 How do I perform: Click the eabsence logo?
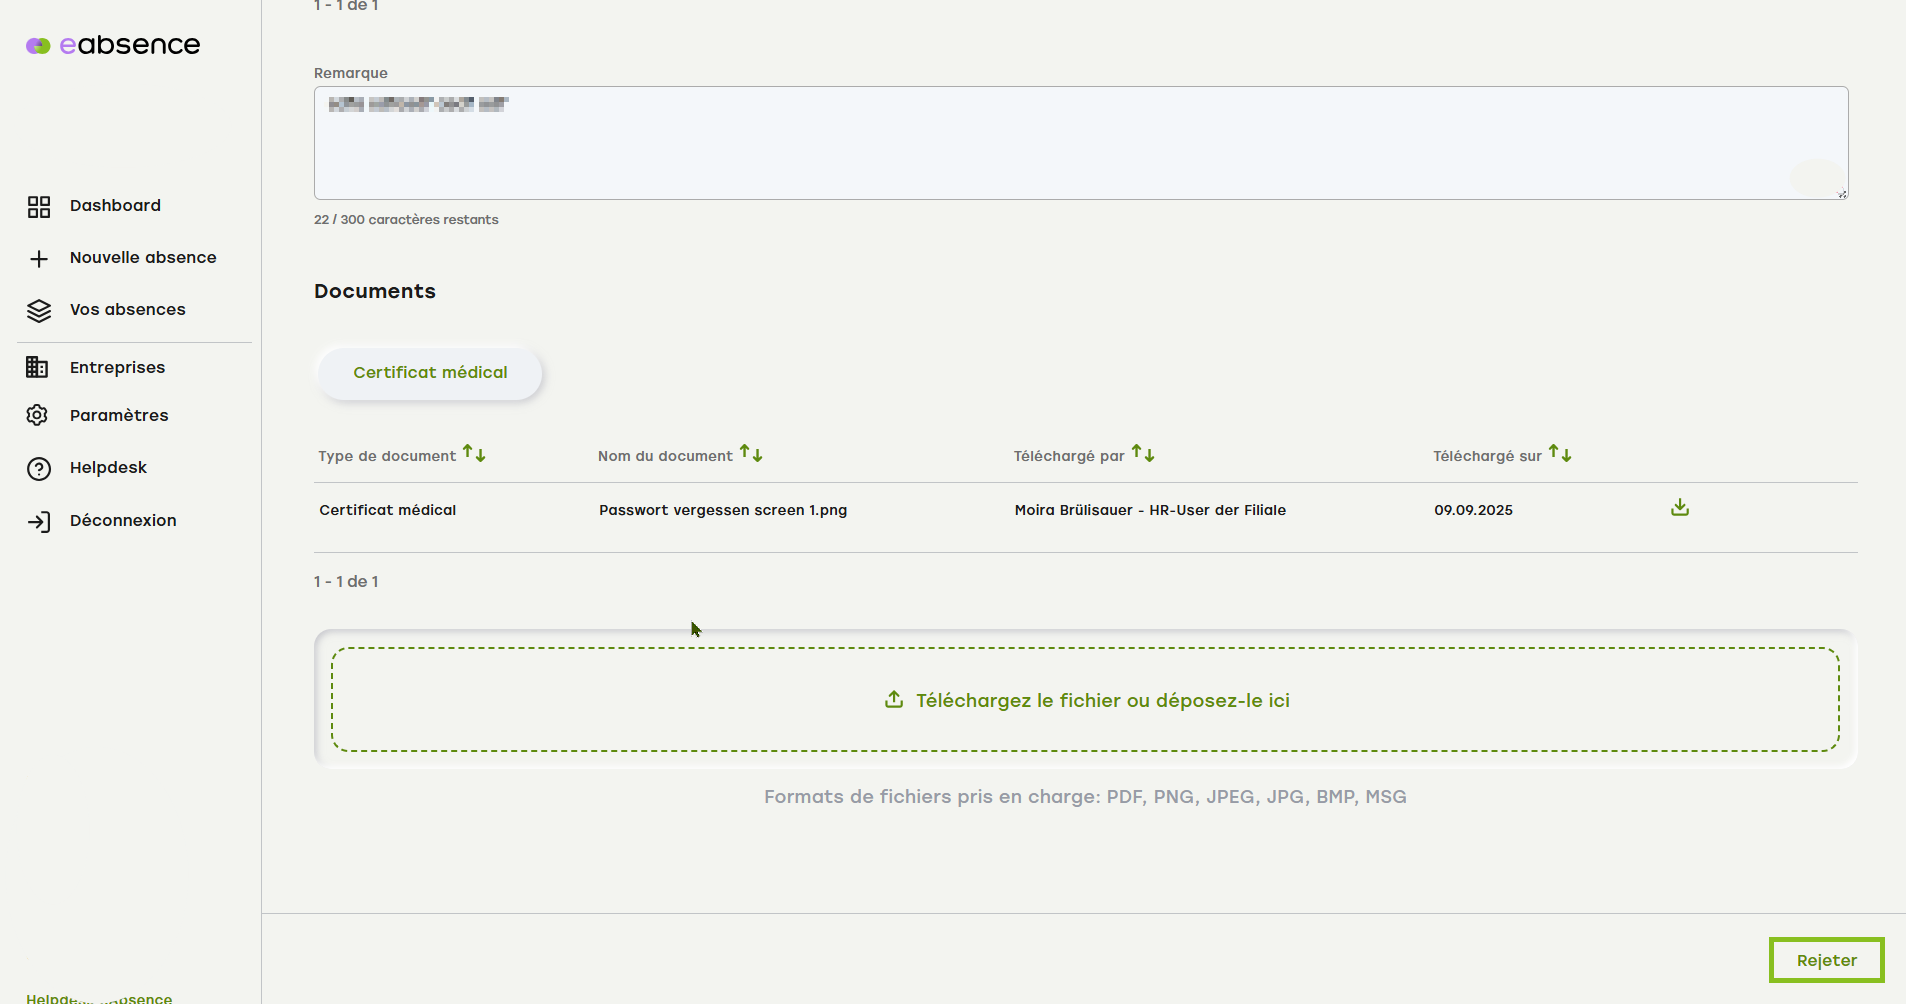[x=113, y=45]
